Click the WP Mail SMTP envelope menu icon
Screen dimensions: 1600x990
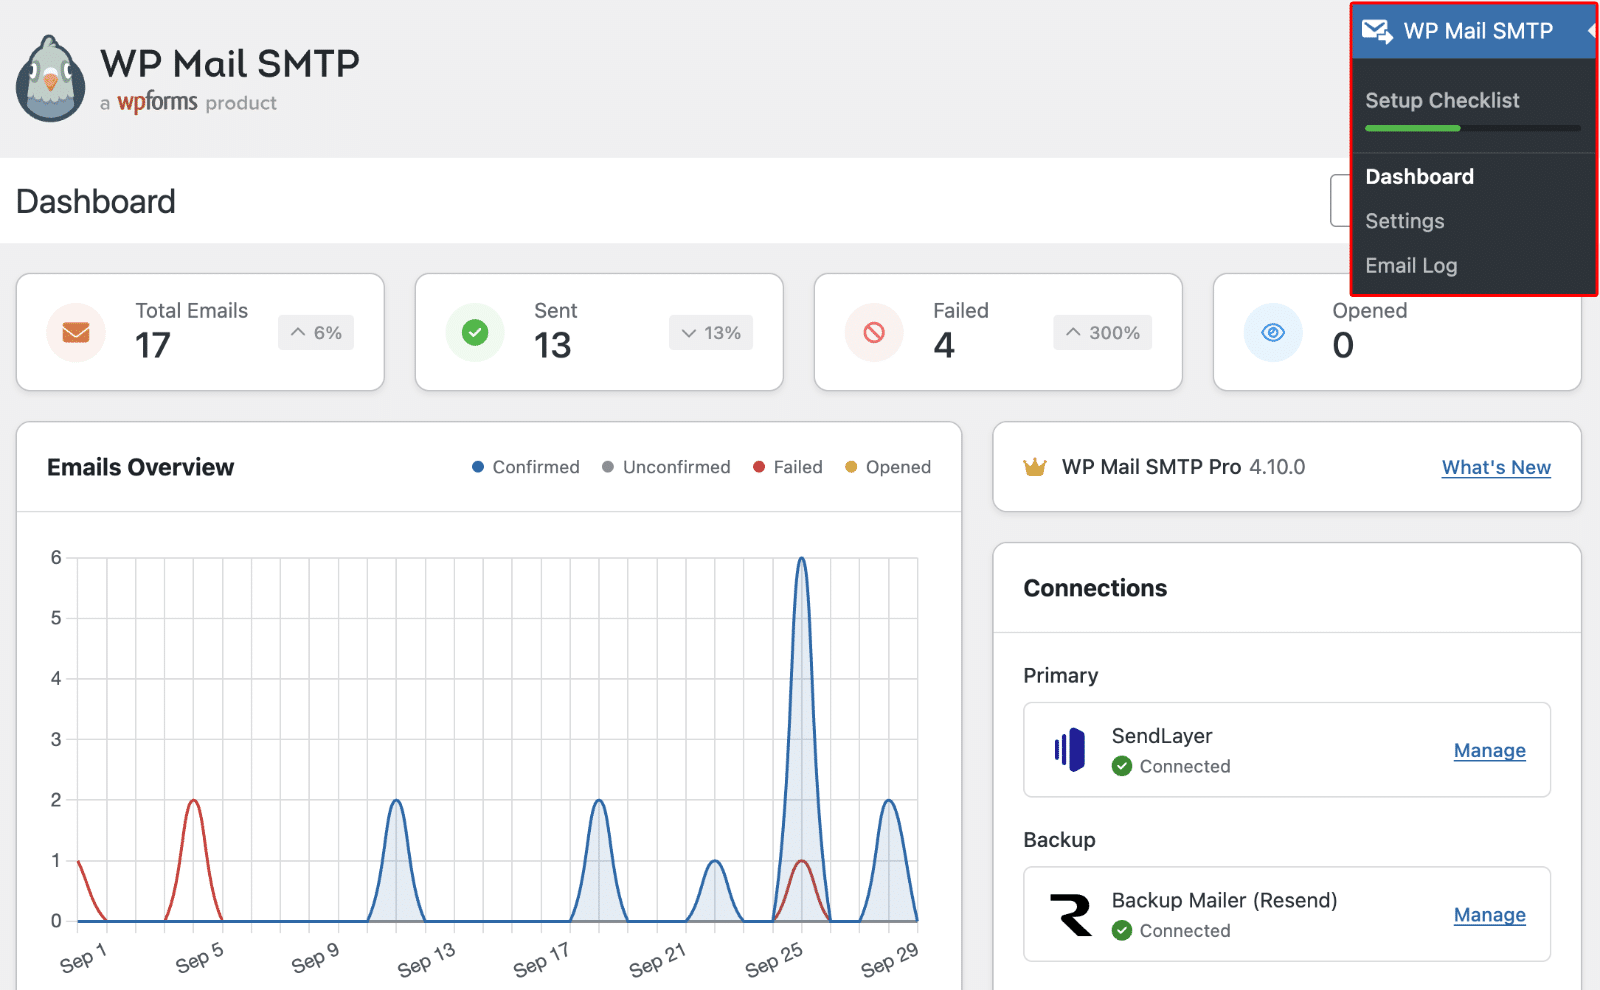click(1377, 31)
